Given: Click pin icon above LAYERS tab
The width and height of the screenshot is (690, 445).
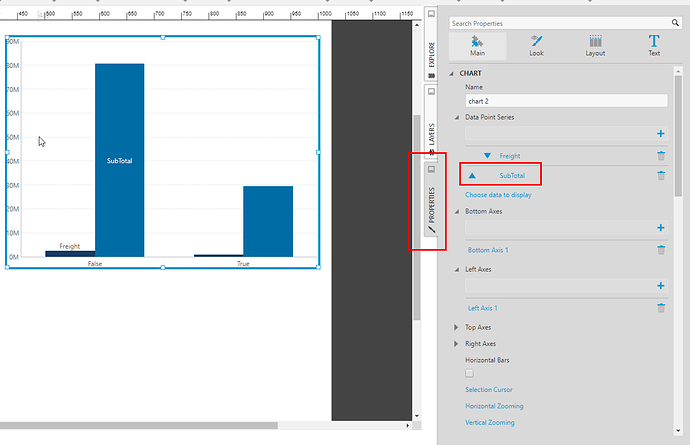Looking at the screenshot, I should tap(431, 92).
